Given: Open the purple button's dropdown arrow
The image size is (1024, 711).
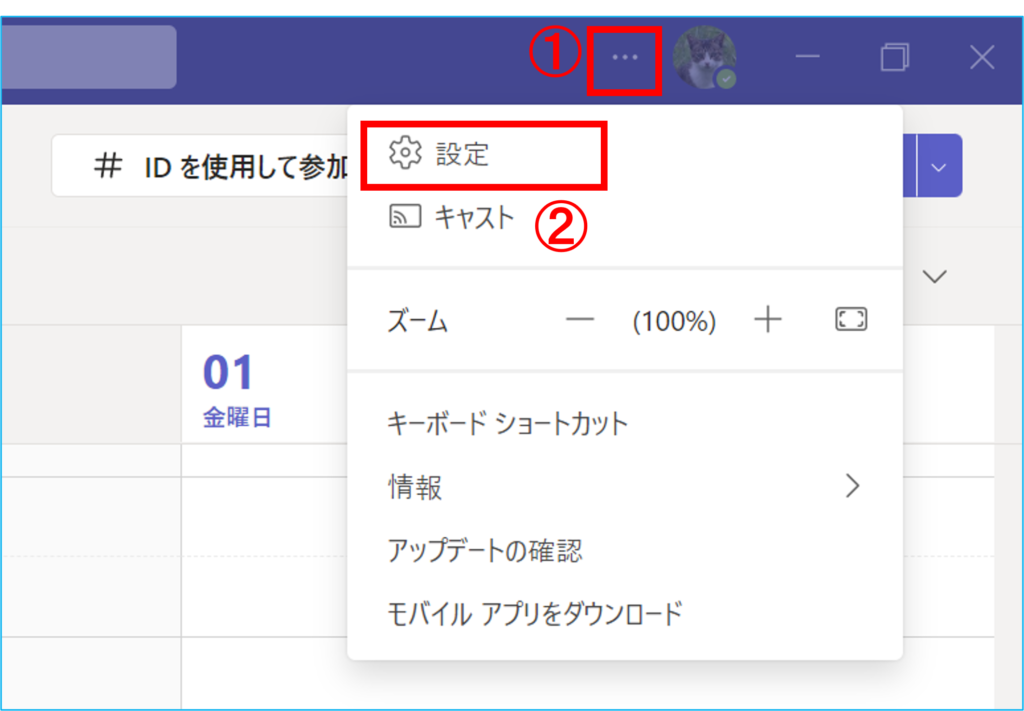Looking at the screenshot, I should (939, 166).
